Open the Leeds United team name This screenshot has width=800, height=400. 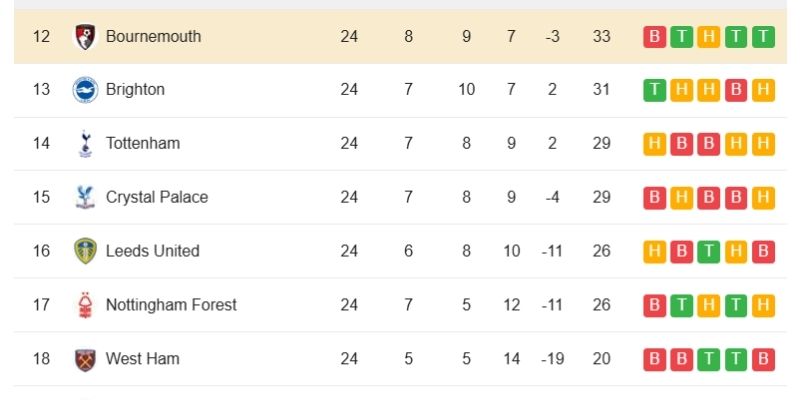(x=153, y=251)
